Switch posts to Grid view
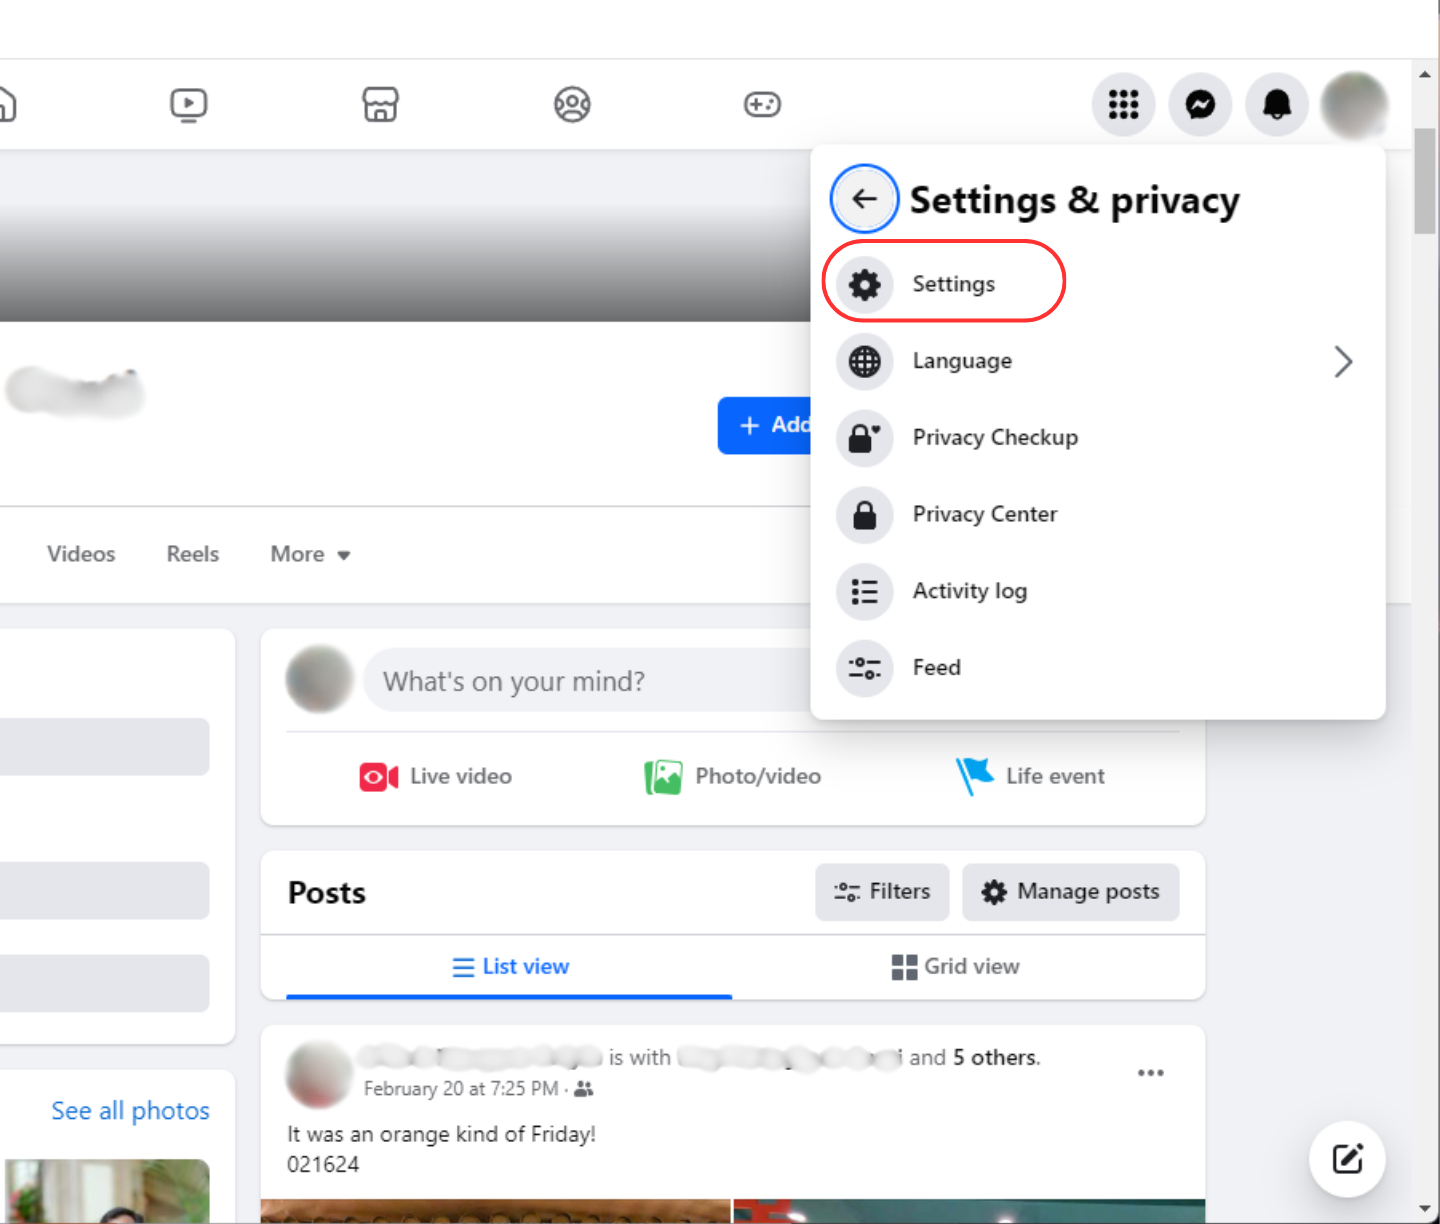The image size is (1440, 1224). point(956,967)
